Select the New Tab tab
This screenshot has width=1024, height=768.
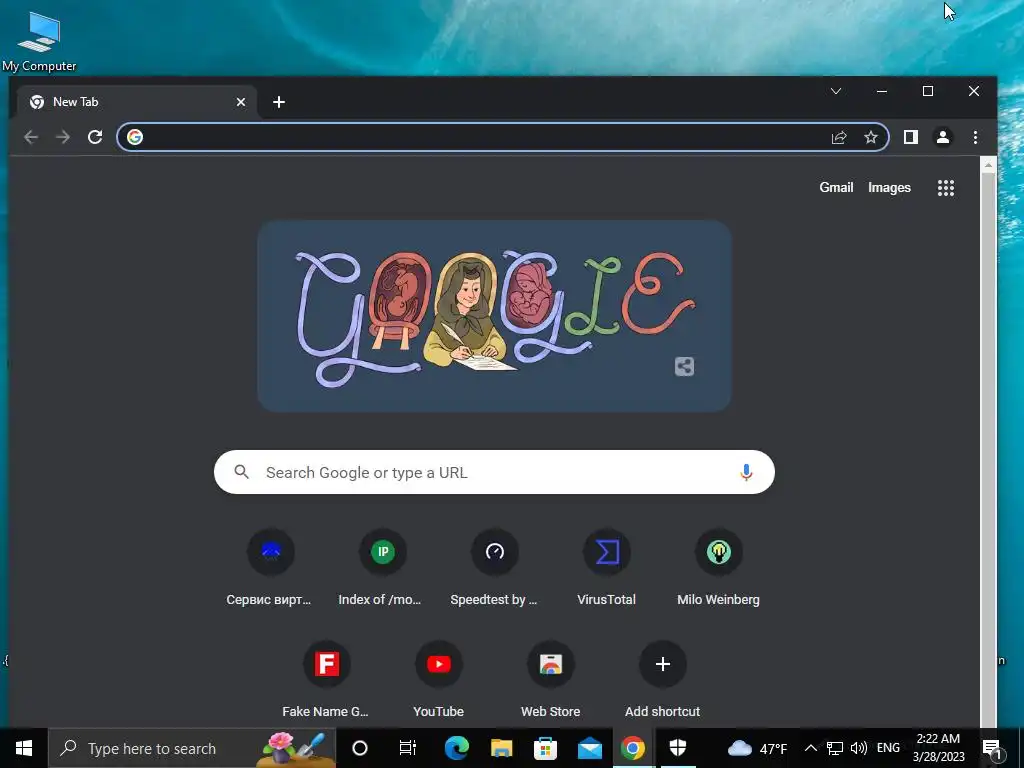[136, 102]
